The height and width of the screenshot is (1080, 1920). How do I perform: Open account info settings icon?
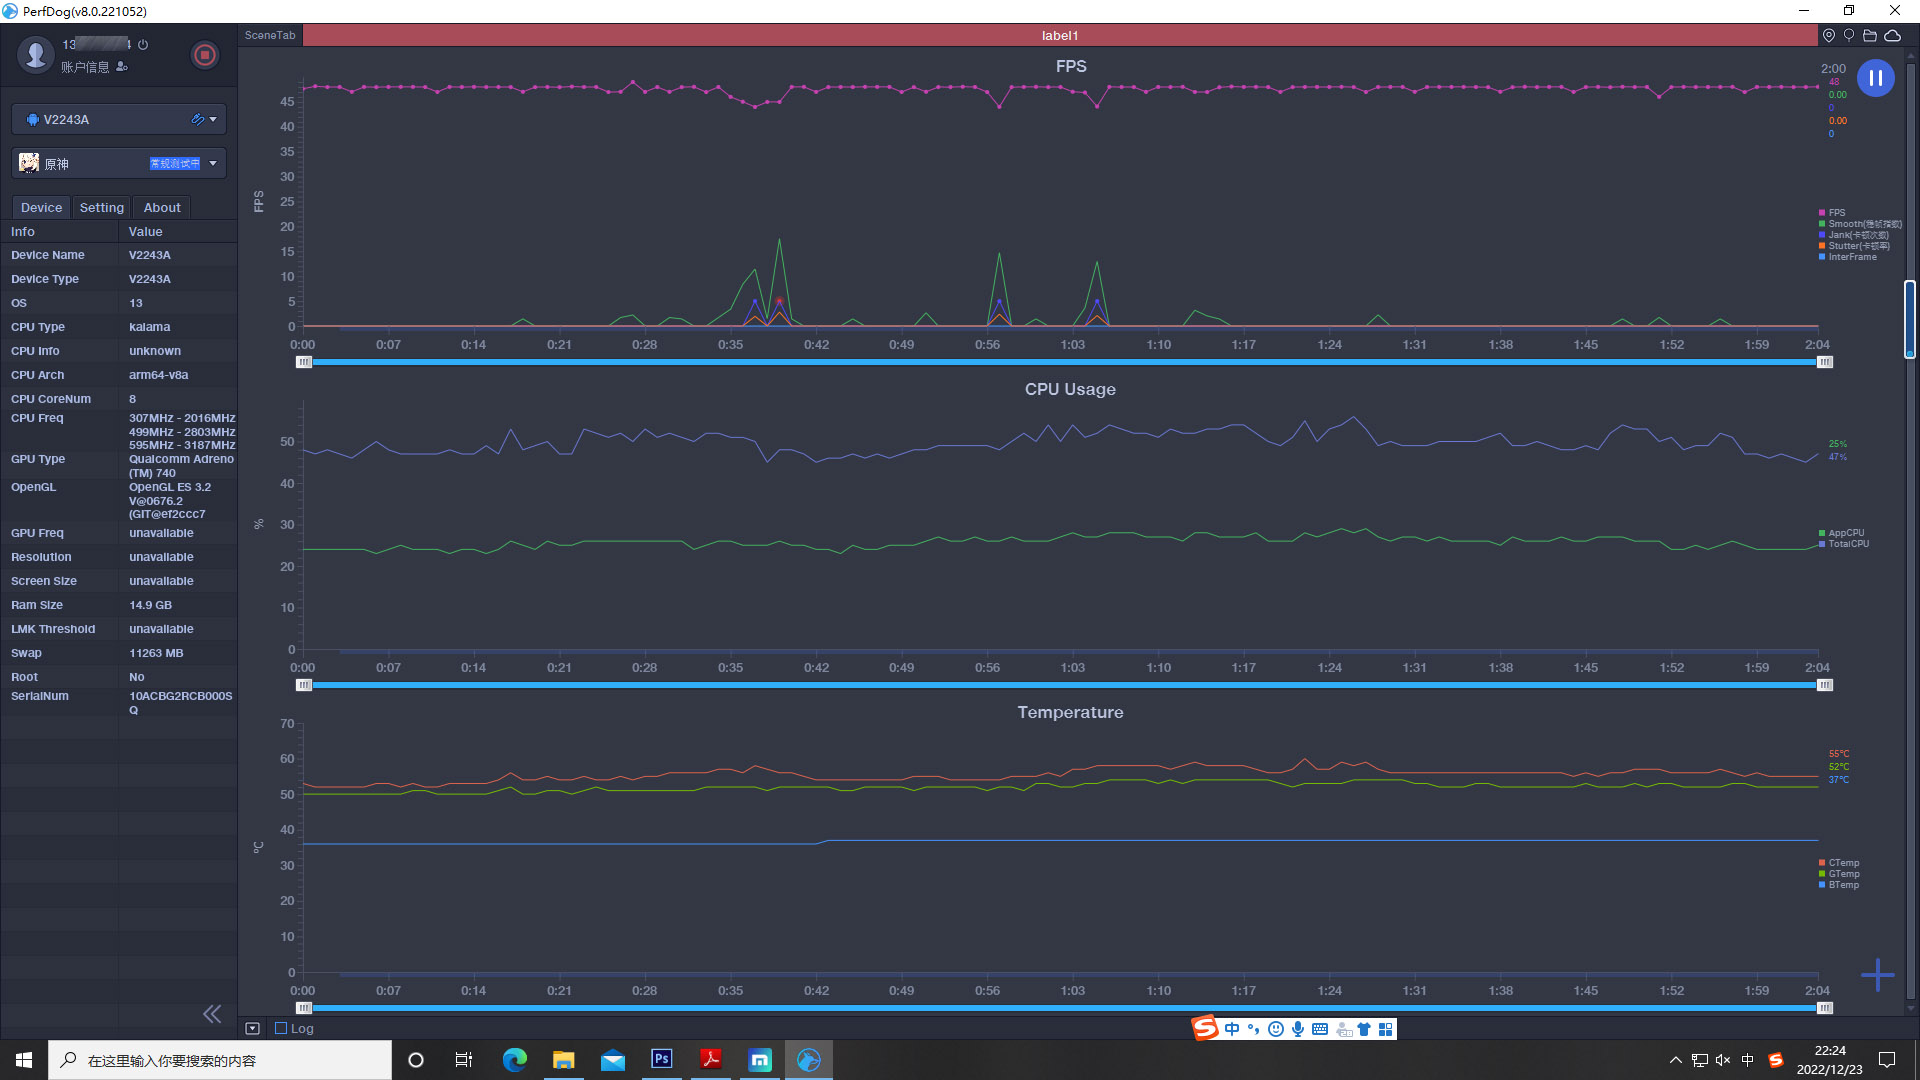(122, 67)
